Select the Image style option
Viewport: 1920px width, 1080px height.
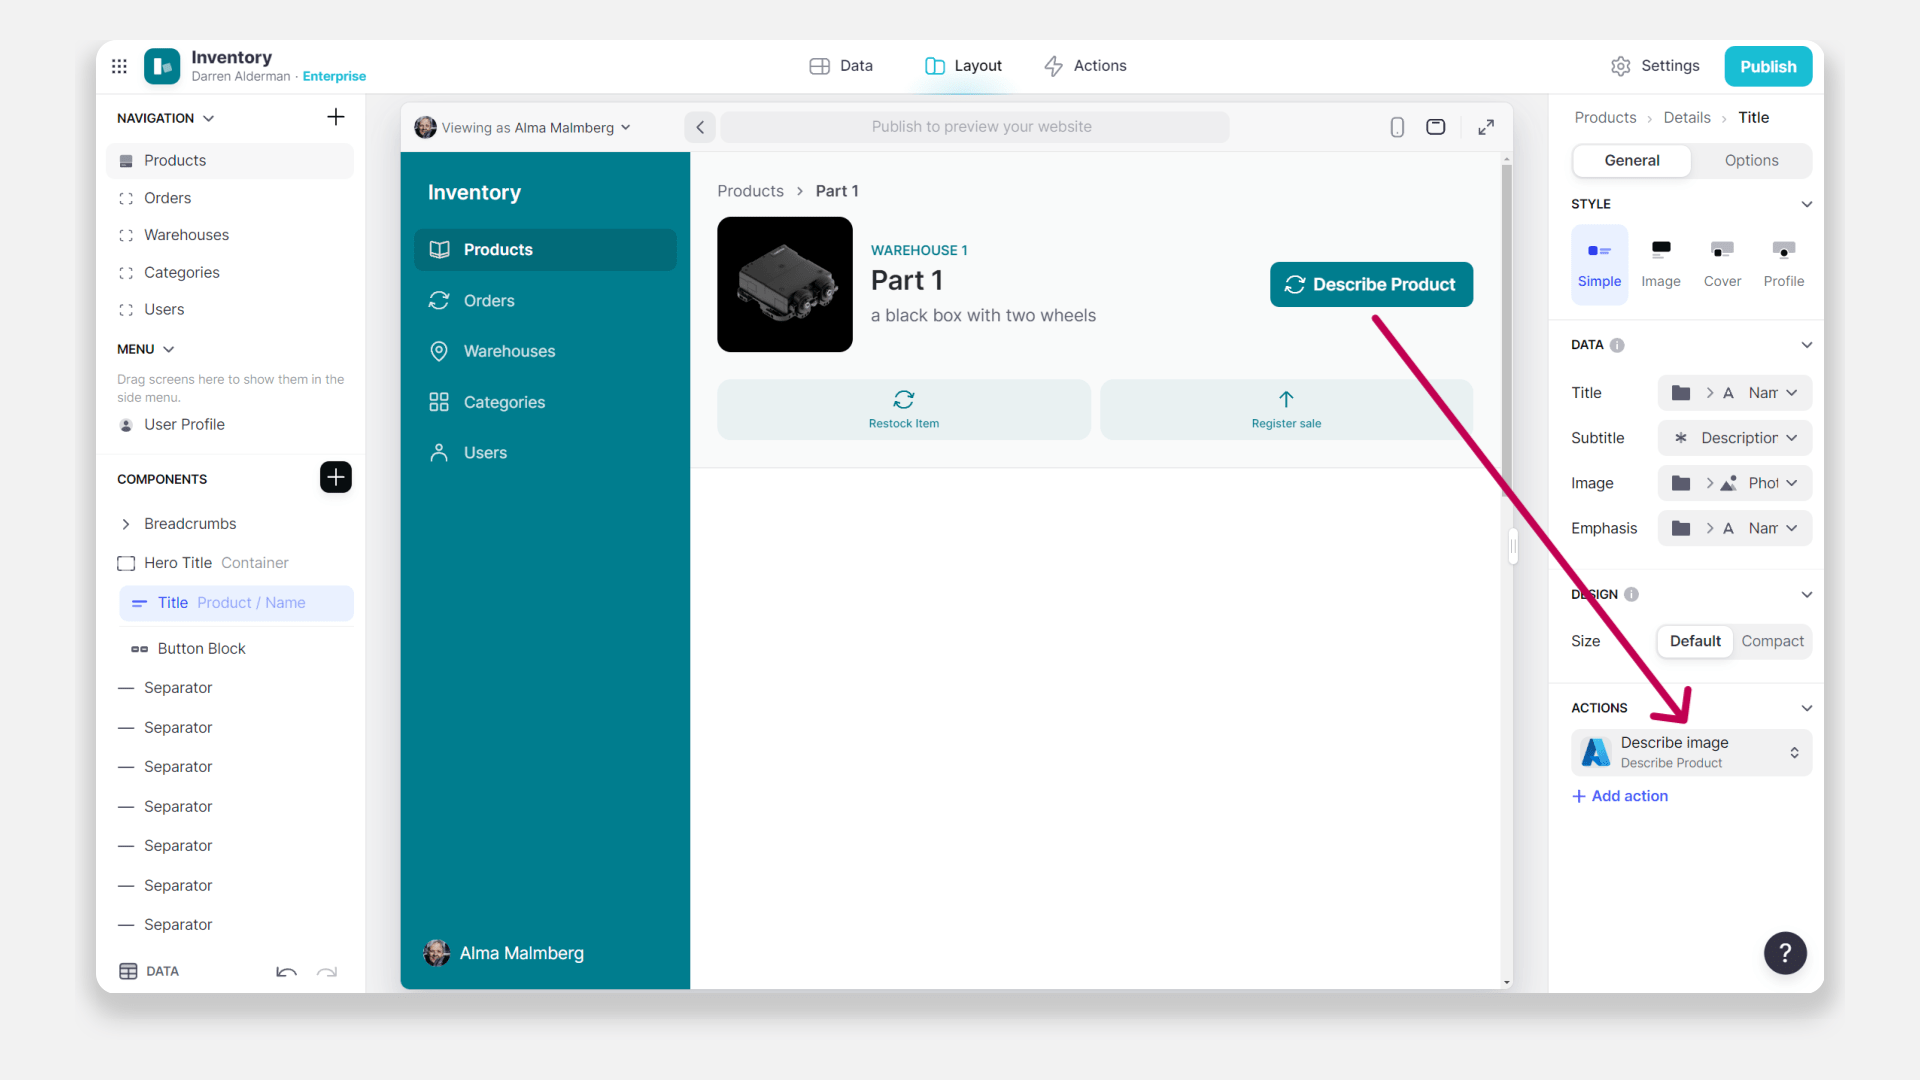click(x=1660, y=263)
